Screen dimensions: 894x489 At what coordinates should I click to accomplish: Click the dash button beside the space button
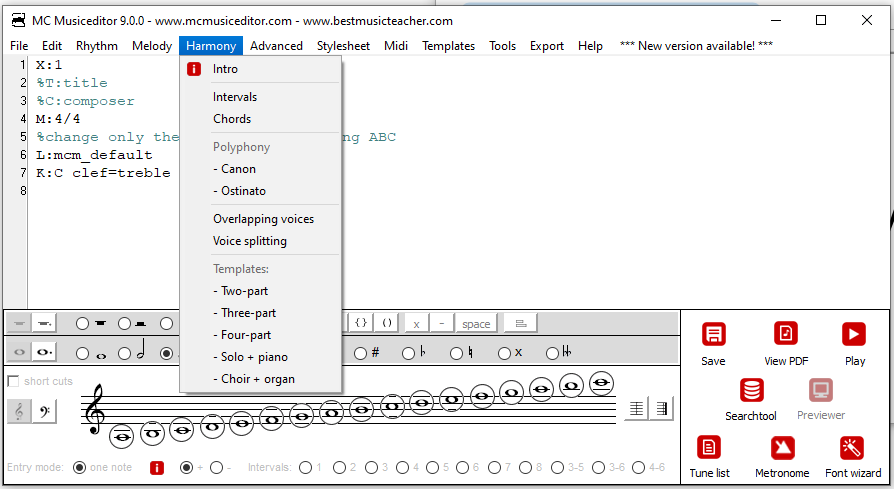tap(441, 323)
